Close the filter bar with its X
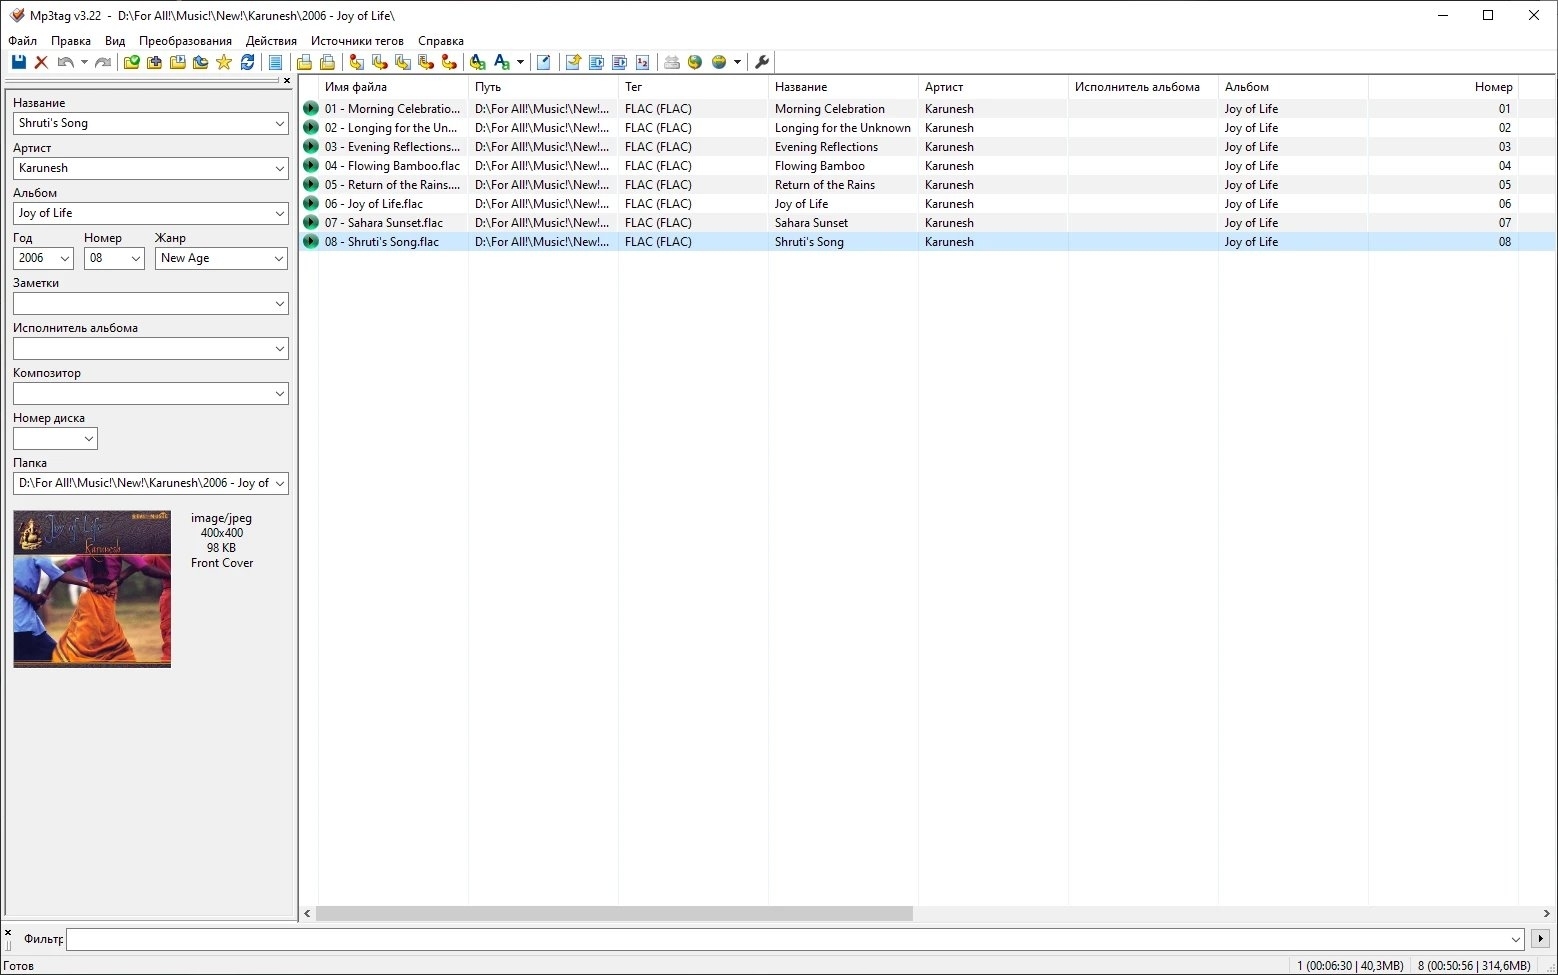Viewport: 1558px width, 975px height. 8,932
